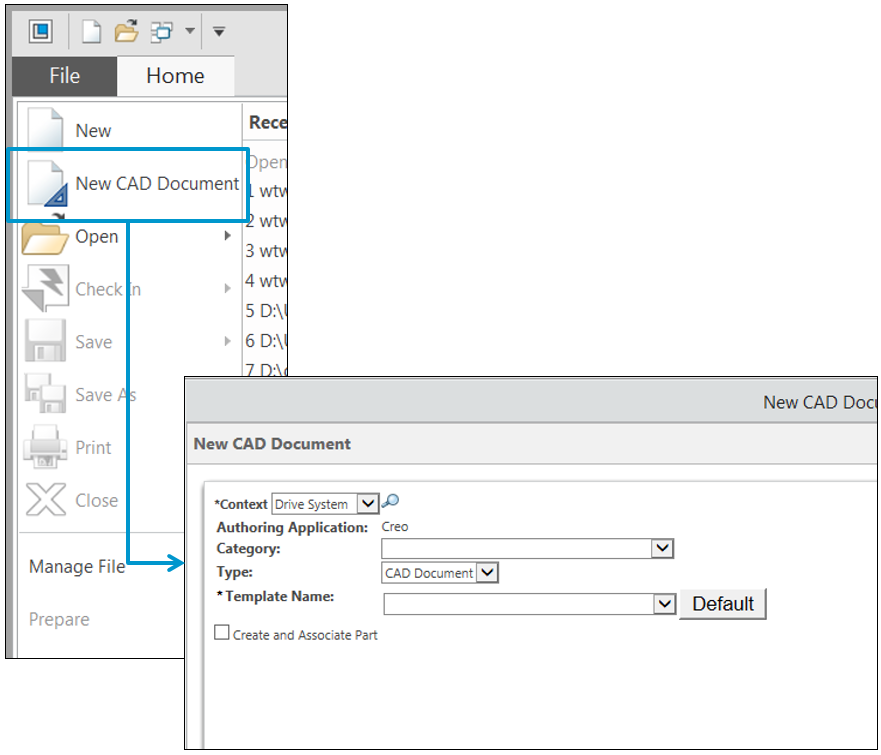Screen dimensions: 881x755
Task: Click the New CAD Document page icon
Action: pos(46,184)
